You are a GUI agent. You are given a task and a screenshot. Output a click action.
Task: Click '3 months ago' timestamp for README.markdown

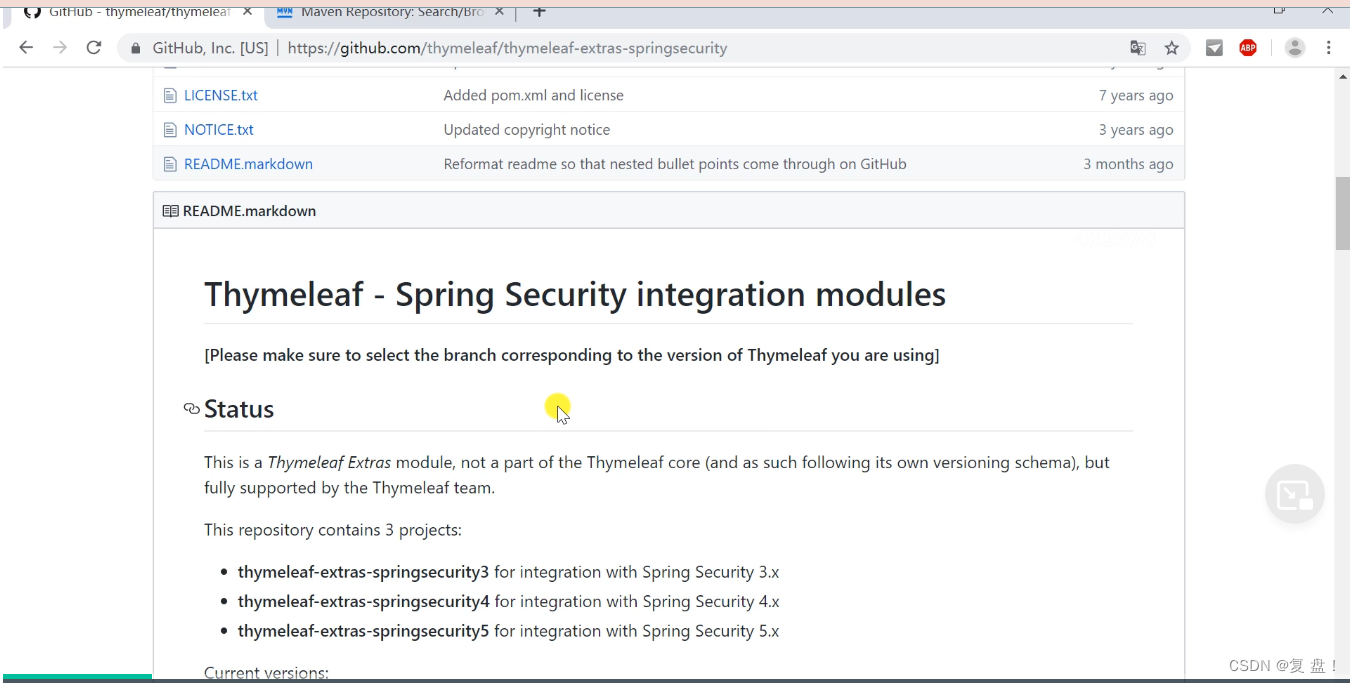[x=1128, y=164]
